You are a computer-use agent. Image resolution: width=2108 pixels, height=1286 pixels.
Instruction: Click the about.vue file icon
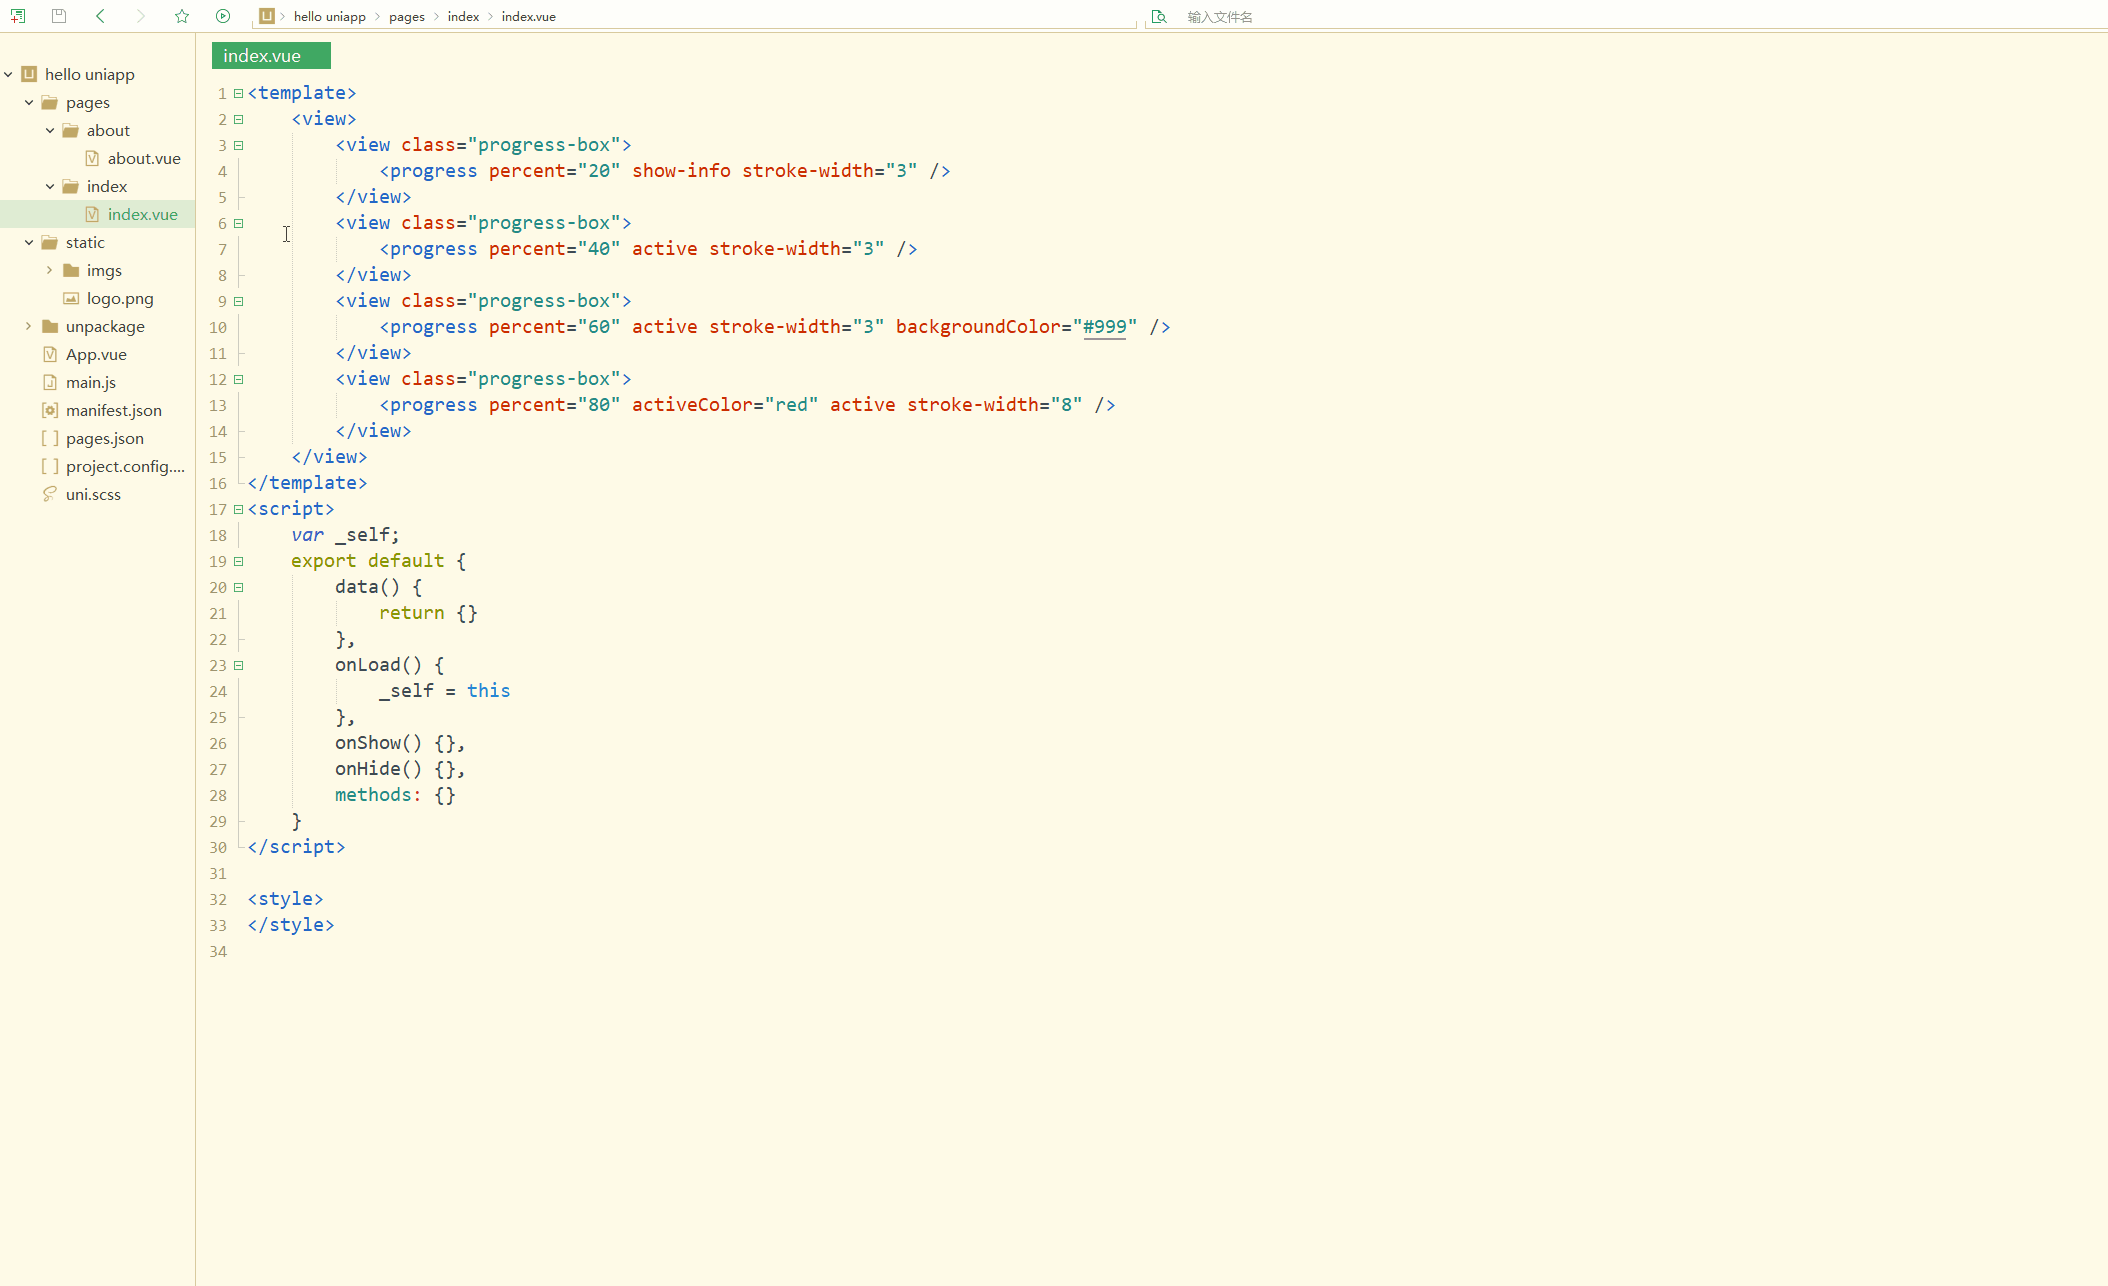pos(92,158)
